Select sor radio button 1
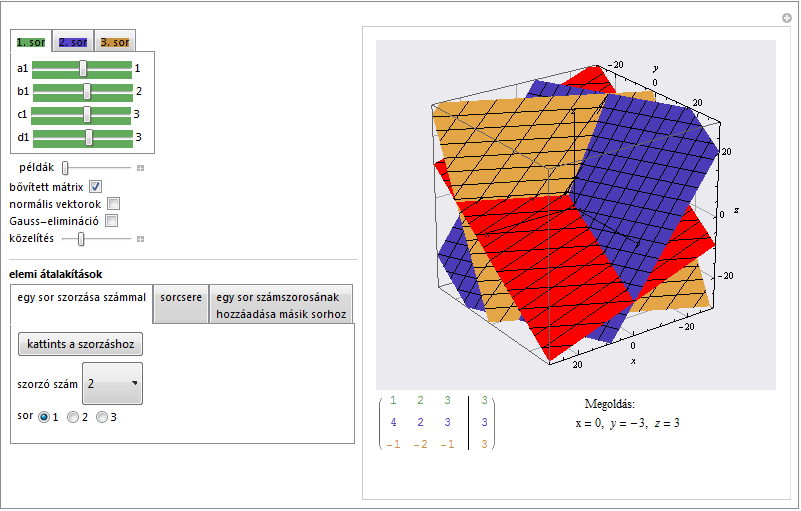The height and width of the screenshot is (511, 801). [x=44, y=417]
